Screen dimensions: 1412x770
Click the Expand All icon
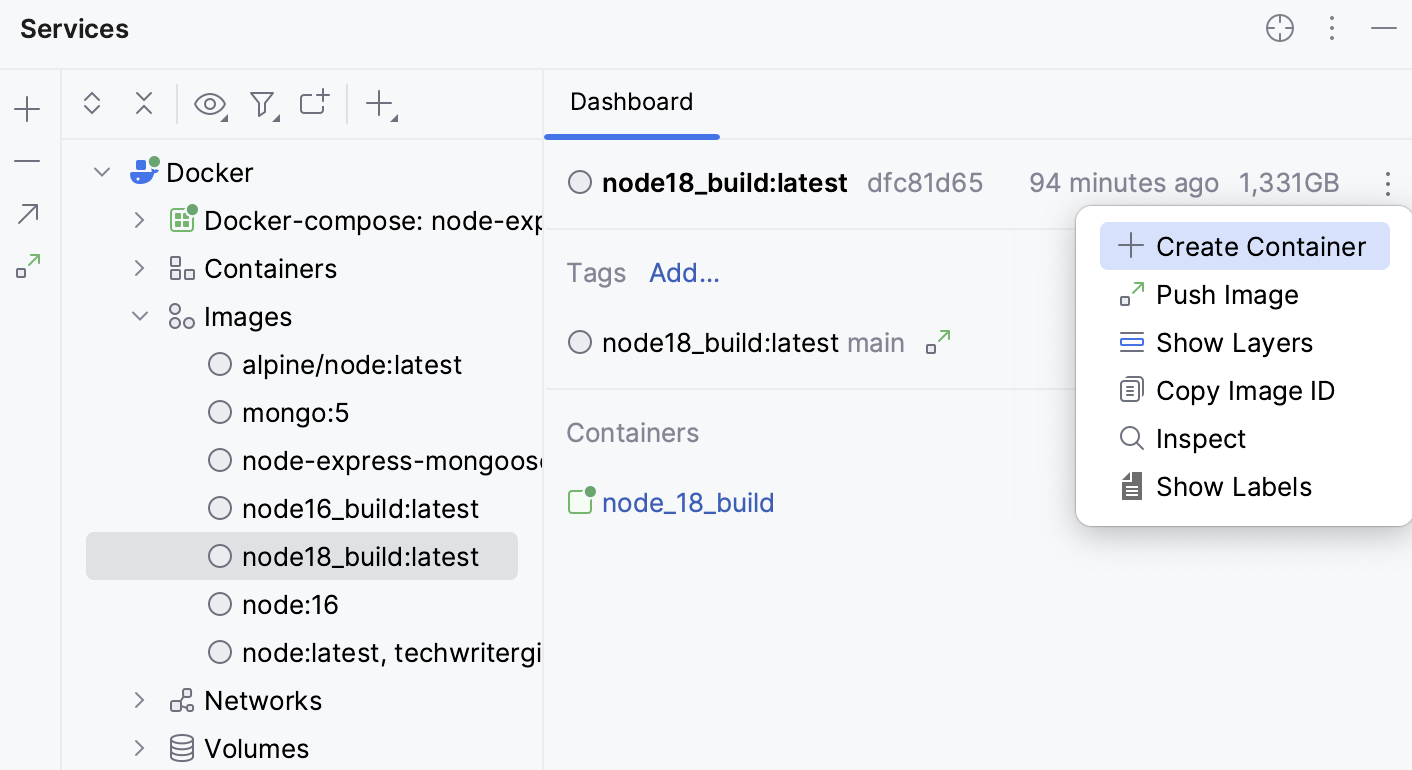(x=92, y=104)
